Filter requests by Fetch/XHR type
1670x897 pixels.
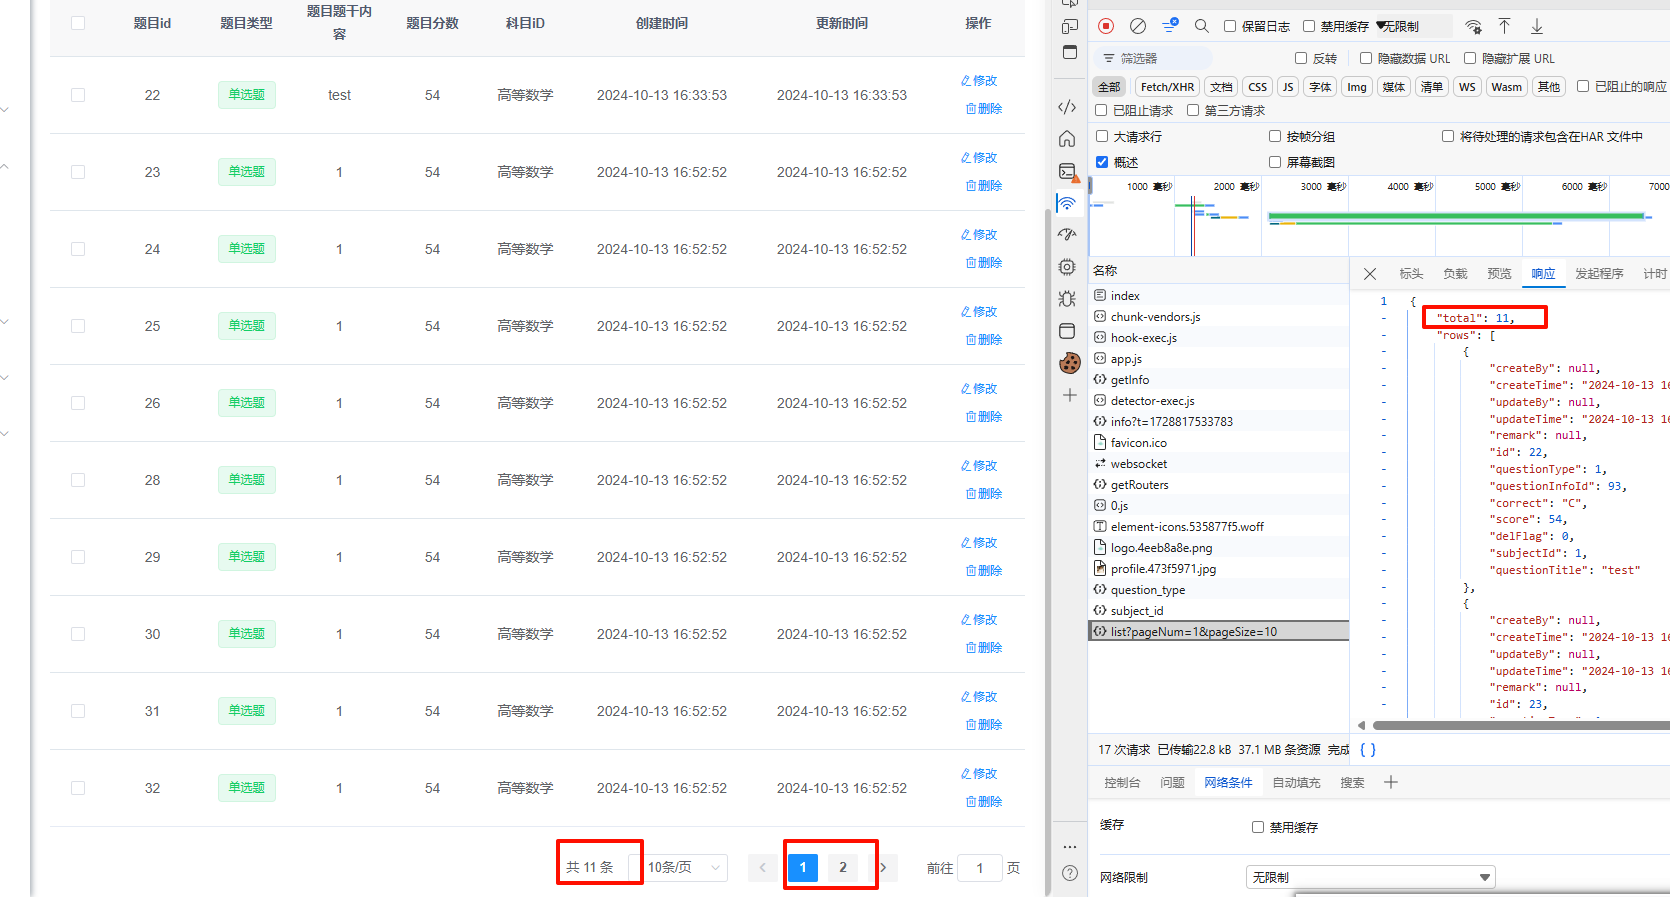pyautogui.click(x=1167, y=87)
